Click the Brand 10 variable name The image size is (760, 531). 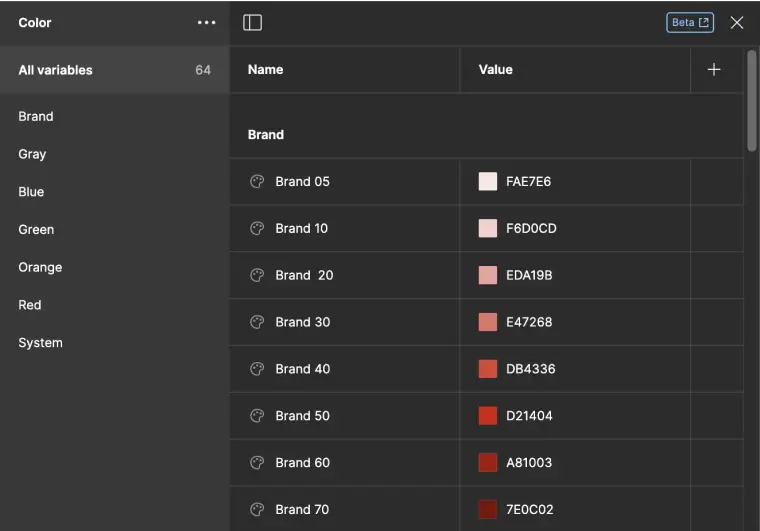coord(301,228)
